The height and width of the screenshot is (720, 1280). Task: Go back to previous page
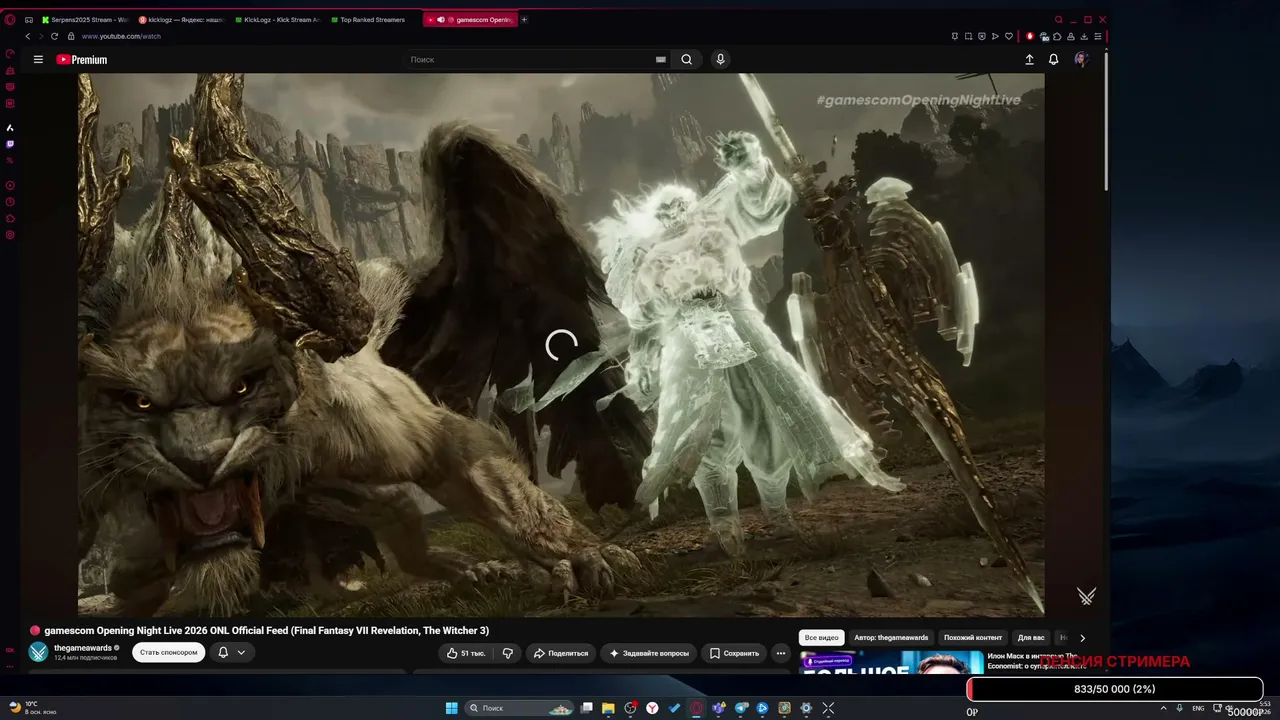(28, 36)
